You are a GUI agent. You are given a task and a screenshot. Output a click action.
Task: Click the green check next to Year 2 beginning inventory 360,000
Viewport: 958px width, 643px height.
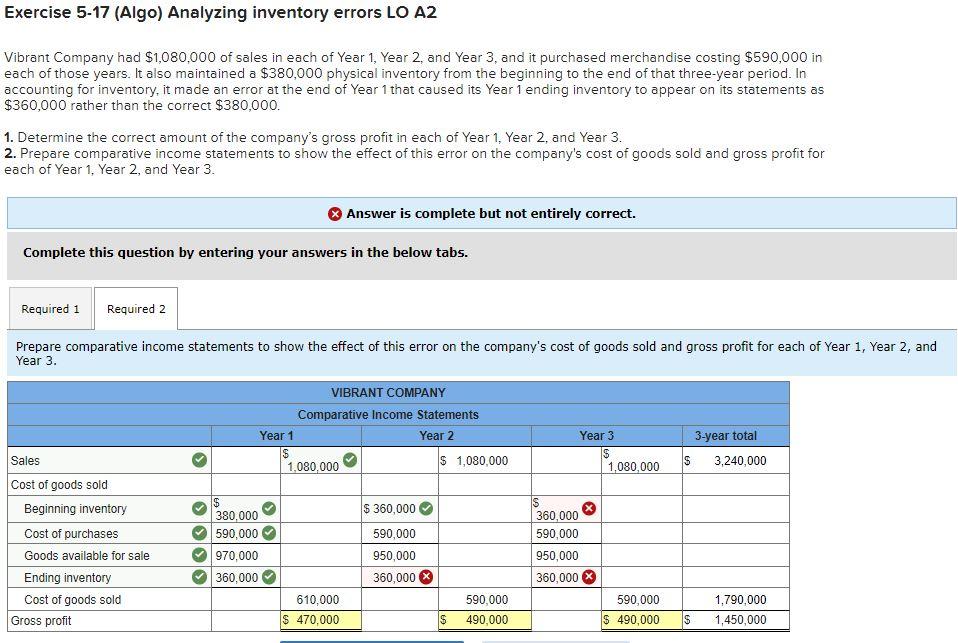[426, 509]
